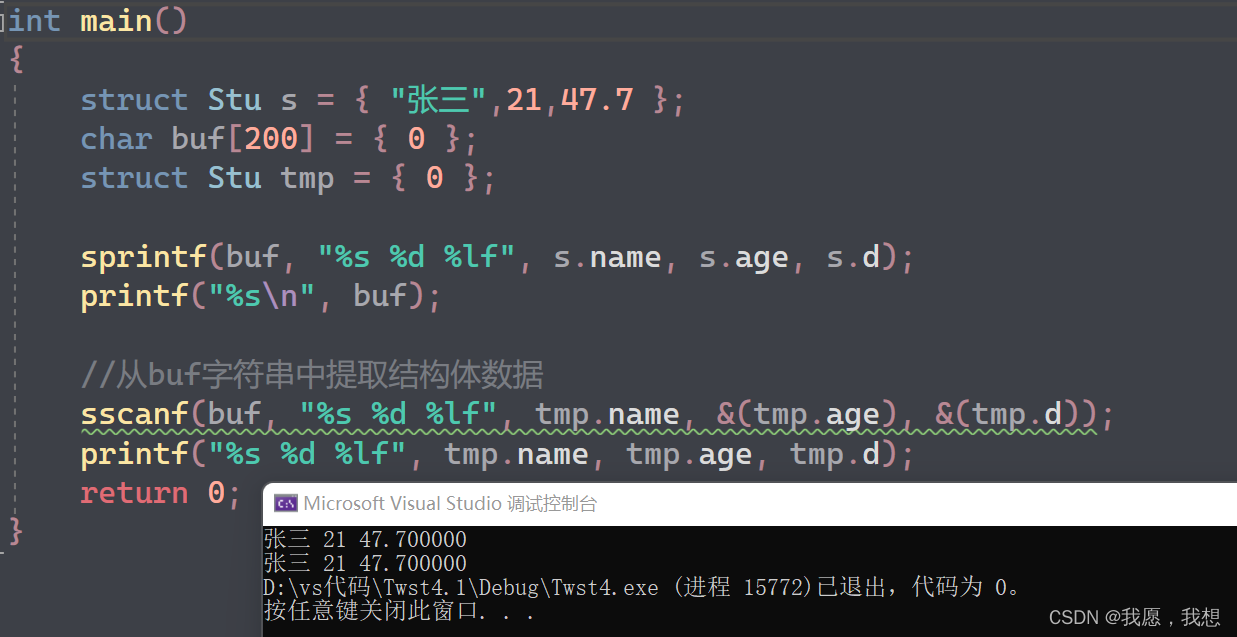
Task: Click the console title 'Microsoft Visual Studio 调试控制台'
Action: click(x=450, y=504)
